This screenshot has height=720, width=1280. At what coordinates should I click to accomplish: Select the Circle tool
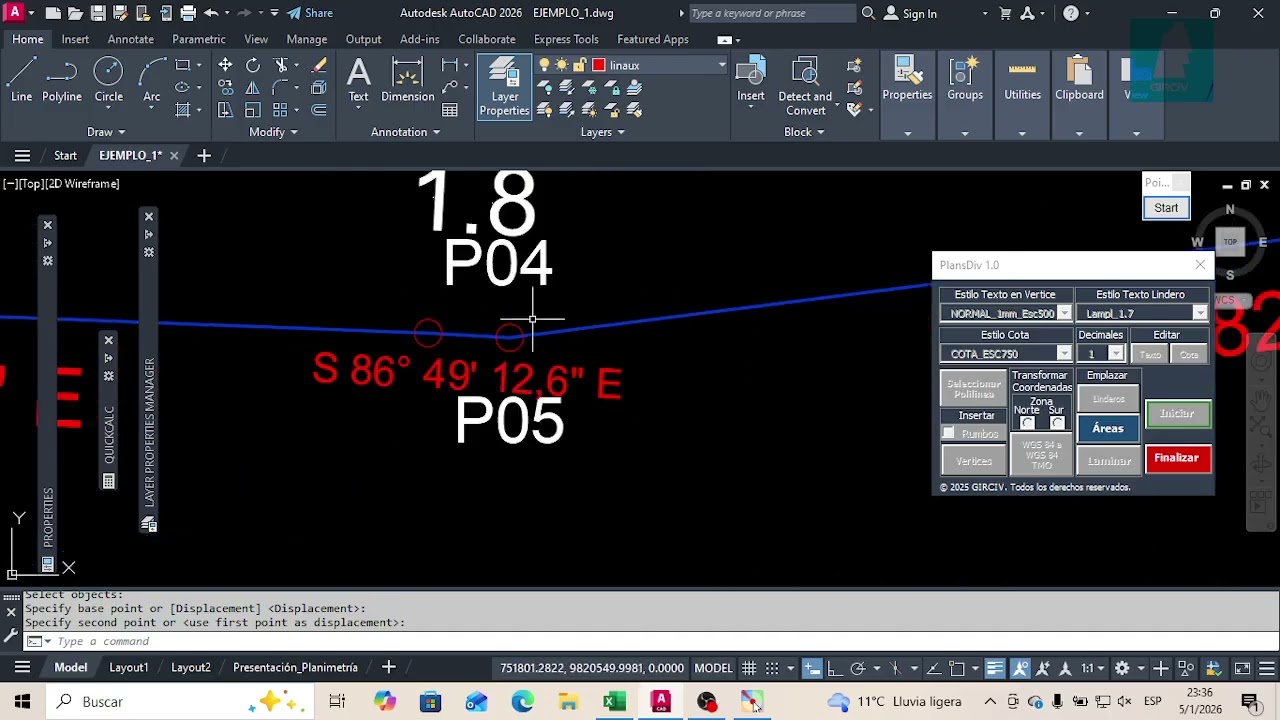pyautogui.click(x=108, y=80)
